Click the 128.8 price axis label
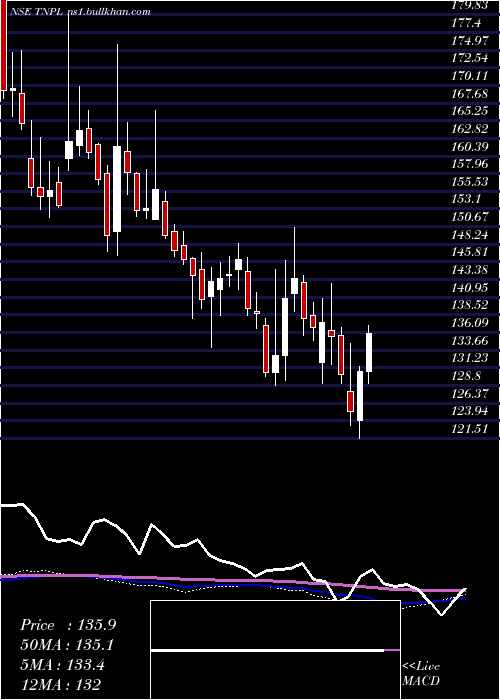Screen dimensions: 500x700 pos(465,376)
